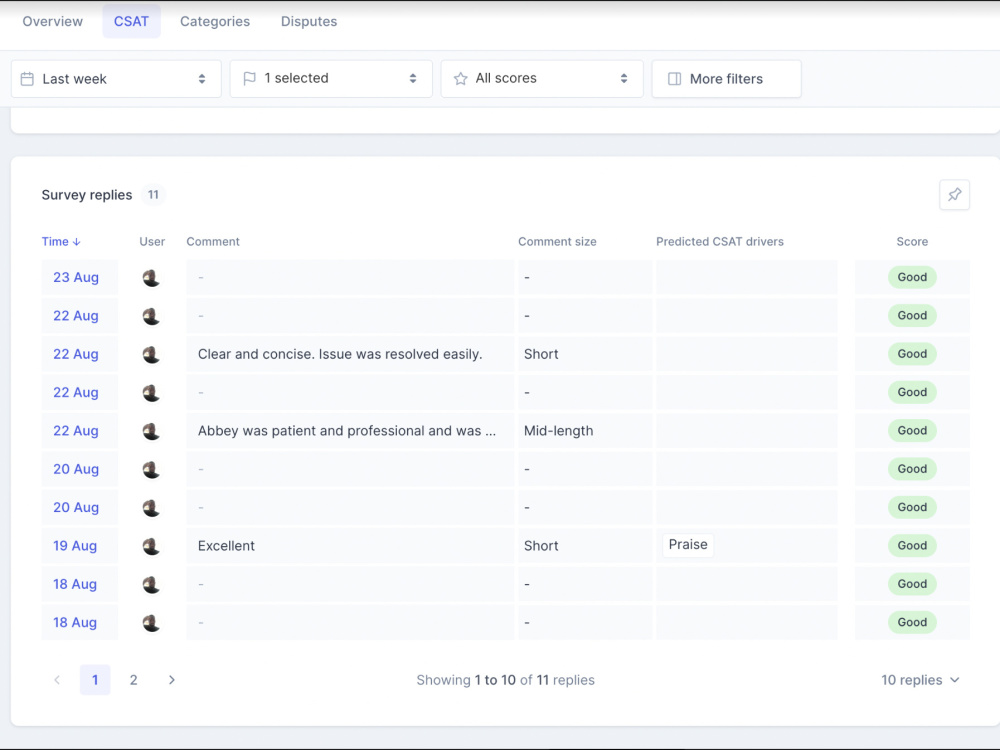Viewport: 1000px width, 750px height.
Task: Click the Comment size column header
Action: click(557, 242)
